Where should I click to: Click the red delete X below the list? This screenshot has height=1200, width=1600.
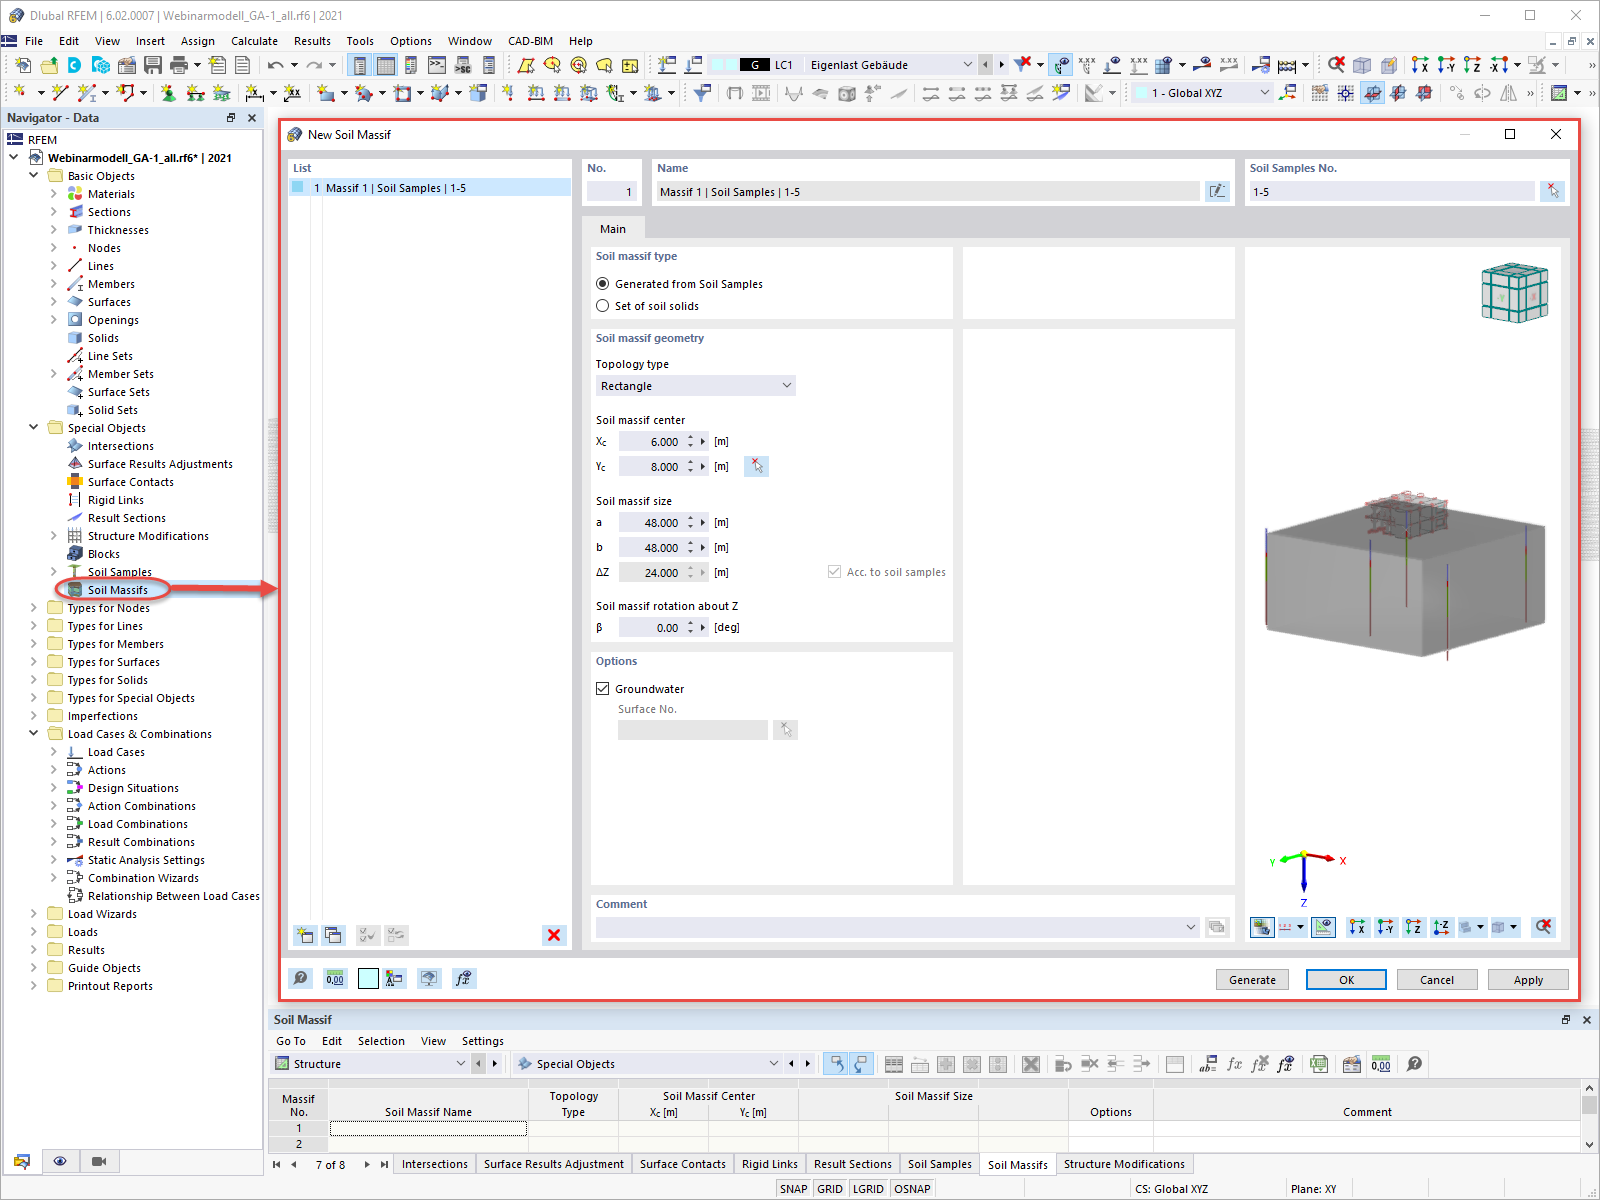554,935
